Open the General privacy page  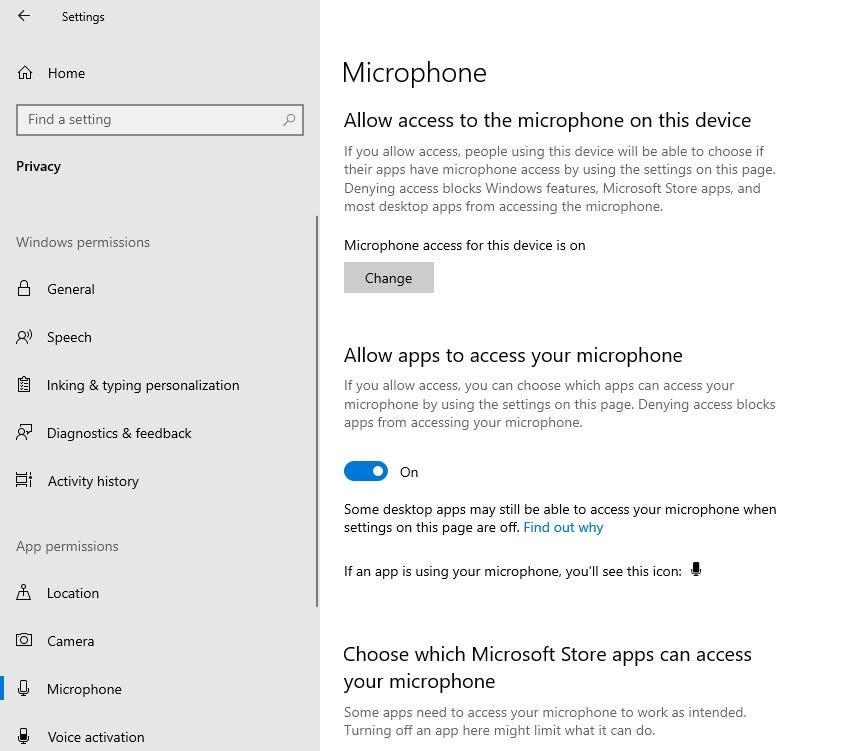click(71, 289)
